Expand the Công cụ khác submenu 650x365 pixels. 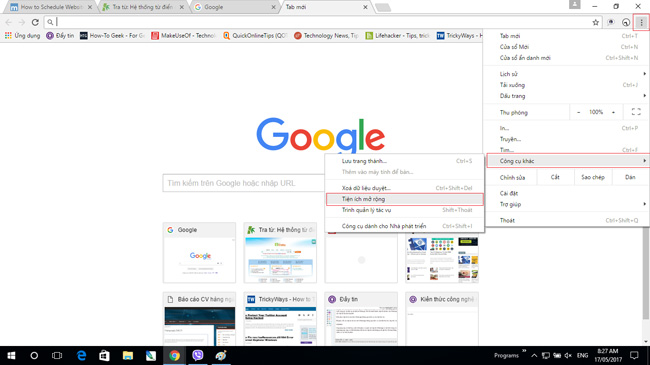coord(568,161)
